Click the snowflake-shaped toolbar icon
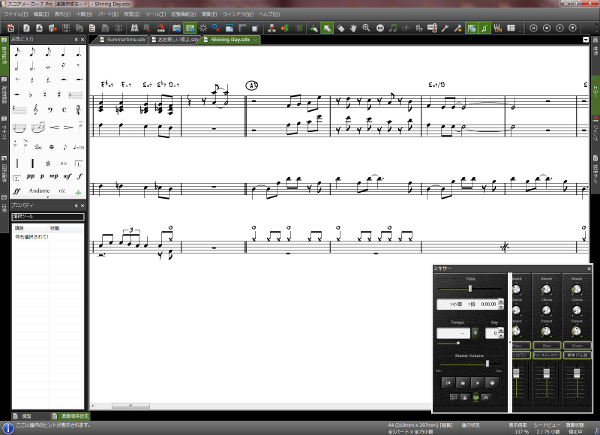Screen dimensions: 600x435 [x=203, y=28]
